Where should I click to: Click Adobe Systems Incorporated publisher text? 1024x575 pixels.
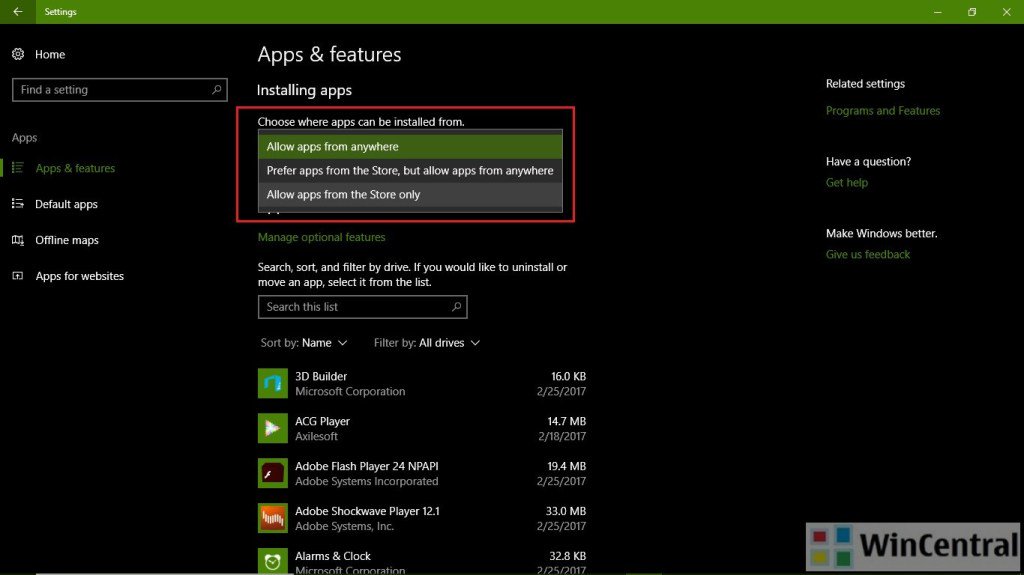pyautogui.click(x=366, y=482)
